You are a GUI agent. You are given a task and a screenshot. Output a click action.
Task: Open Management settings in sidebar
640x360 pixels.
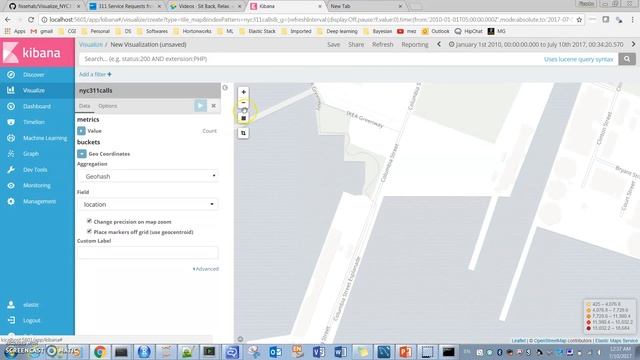coord(39,201)
